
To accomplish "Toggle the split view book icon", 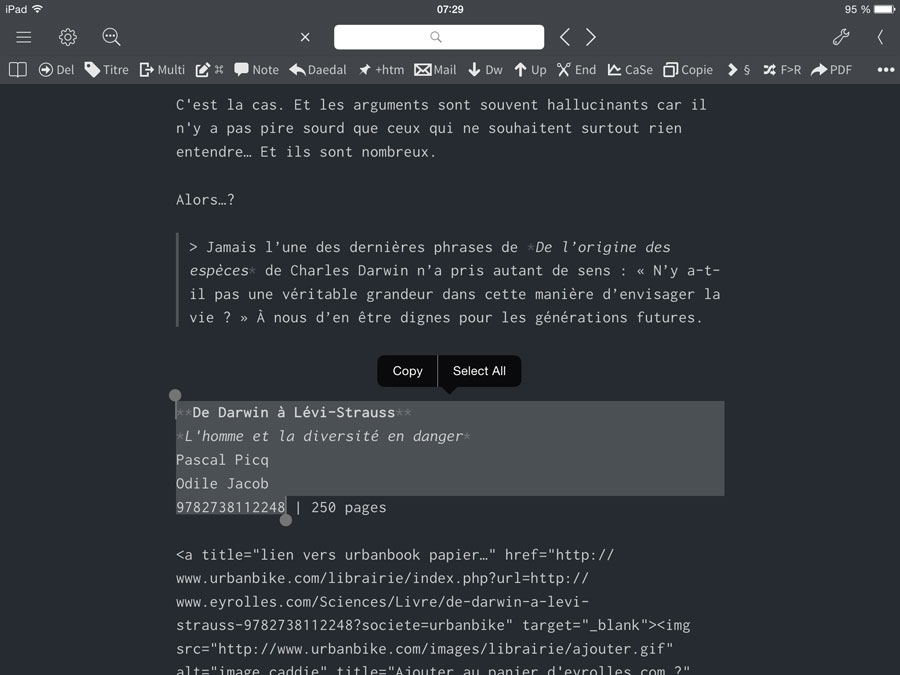I will pyautogui.click(x=18, y=70).
